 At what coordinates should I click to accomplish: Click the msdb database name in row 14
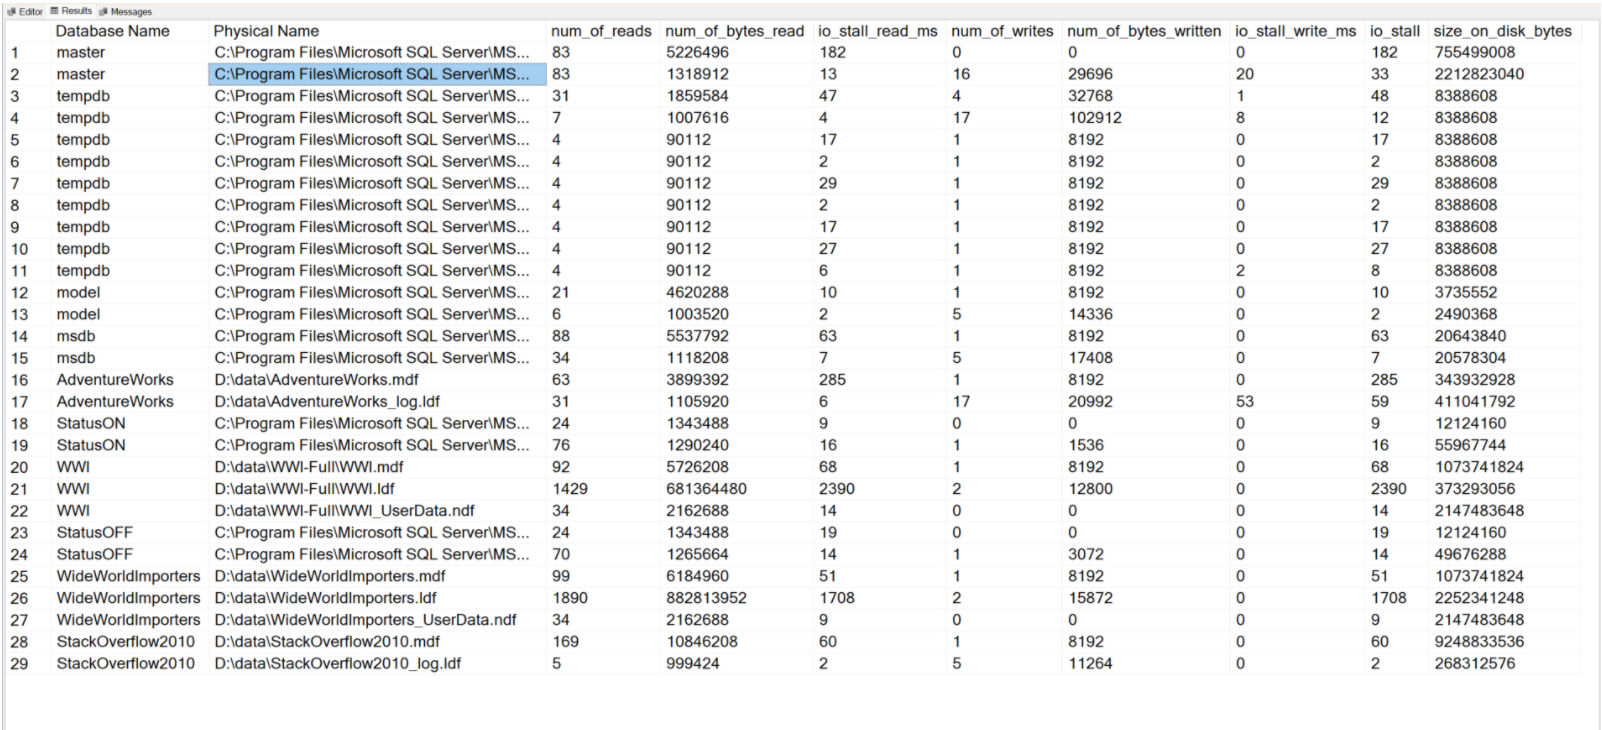coord(76,336)
